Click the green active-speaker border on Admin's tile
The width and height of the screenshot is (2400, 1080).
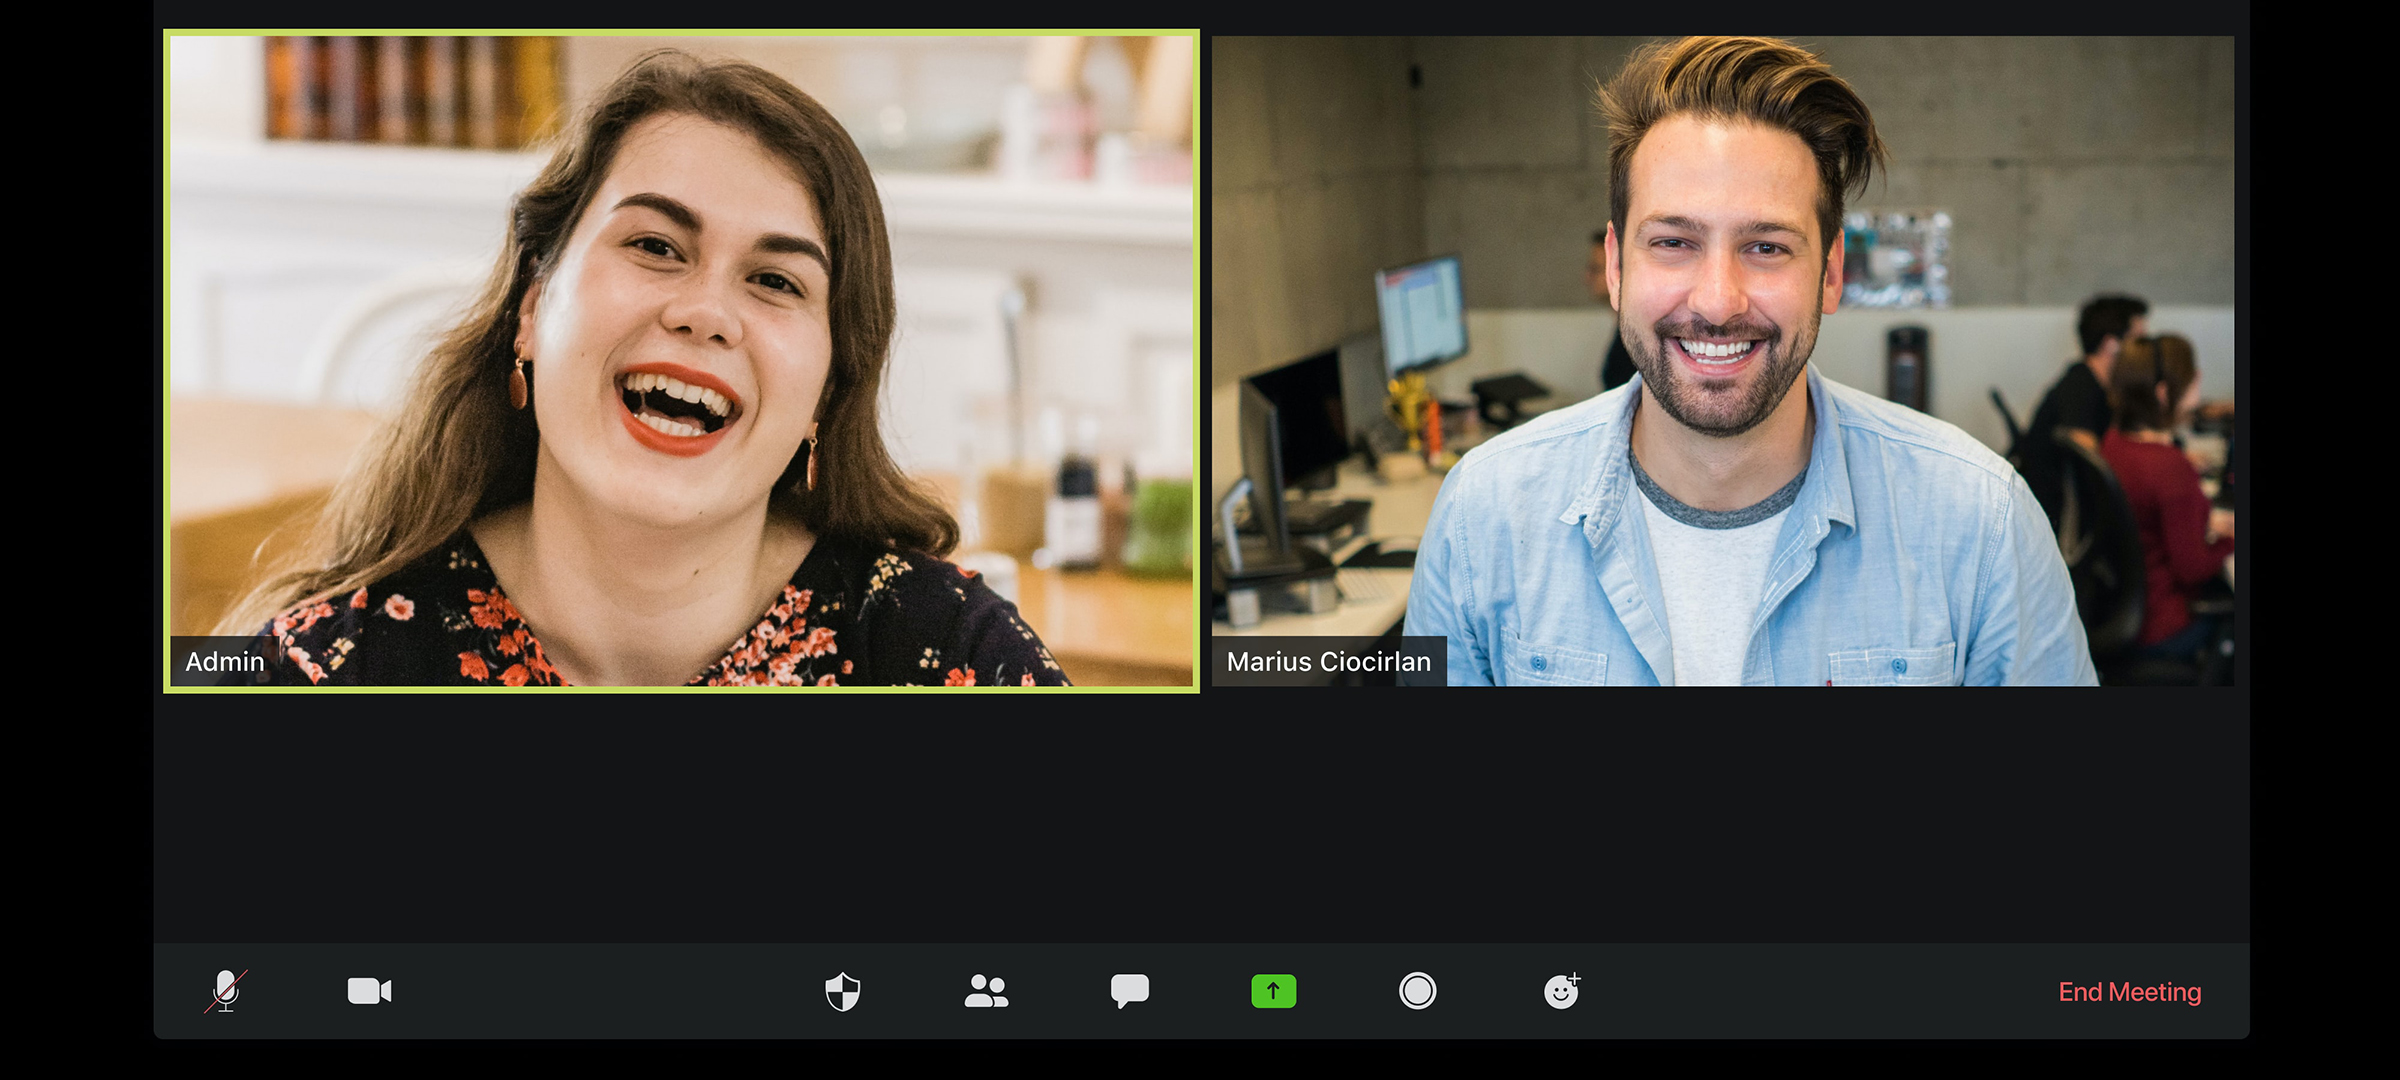tap(681, 32)
